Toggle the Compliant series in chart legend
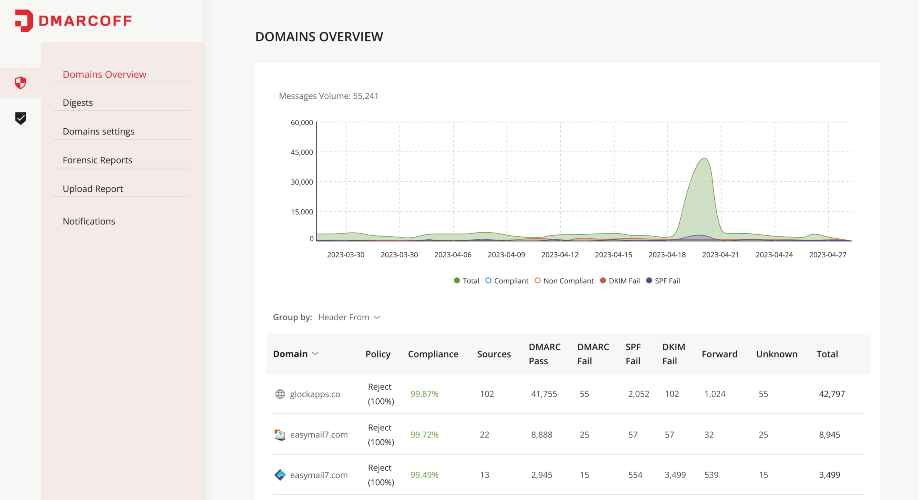 [509, 281]
